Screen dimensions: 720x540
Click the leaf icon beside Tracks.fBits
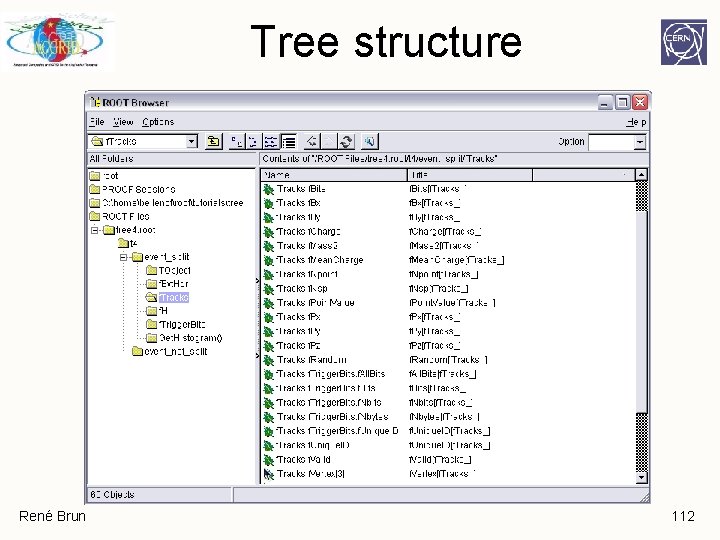click(268, 189)
